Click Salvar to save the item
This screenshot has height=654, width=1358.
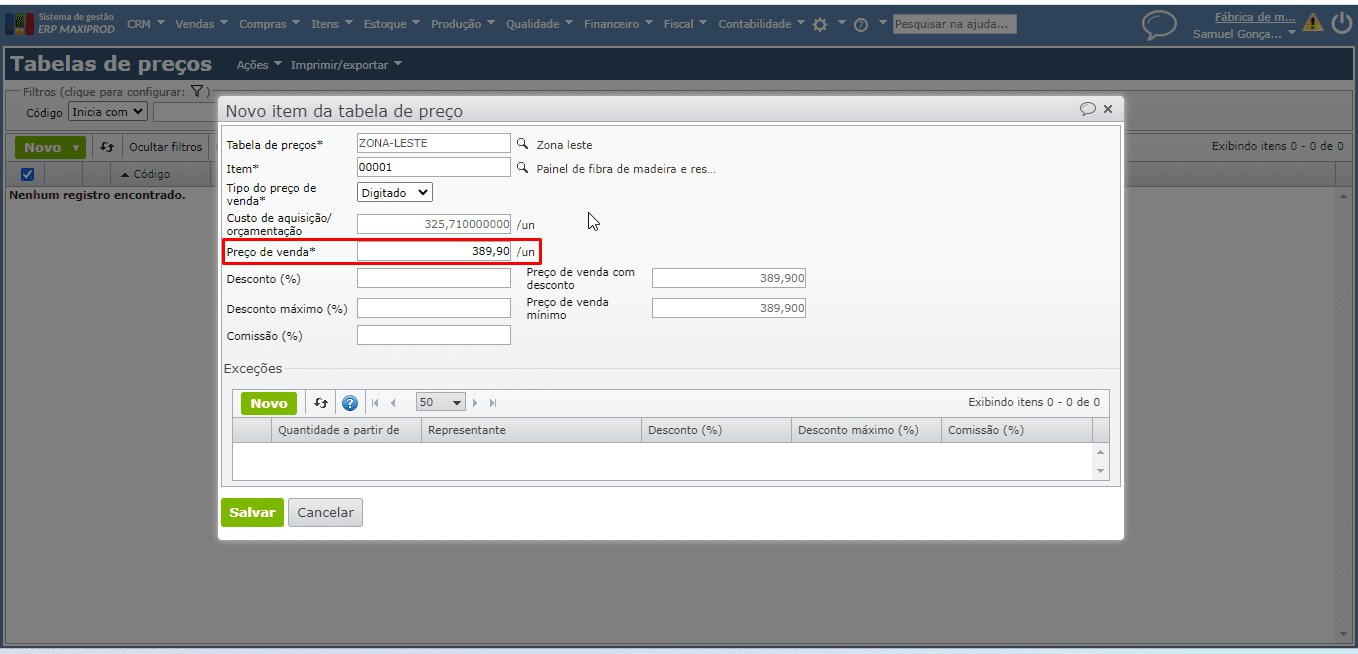tap(252, 512)
